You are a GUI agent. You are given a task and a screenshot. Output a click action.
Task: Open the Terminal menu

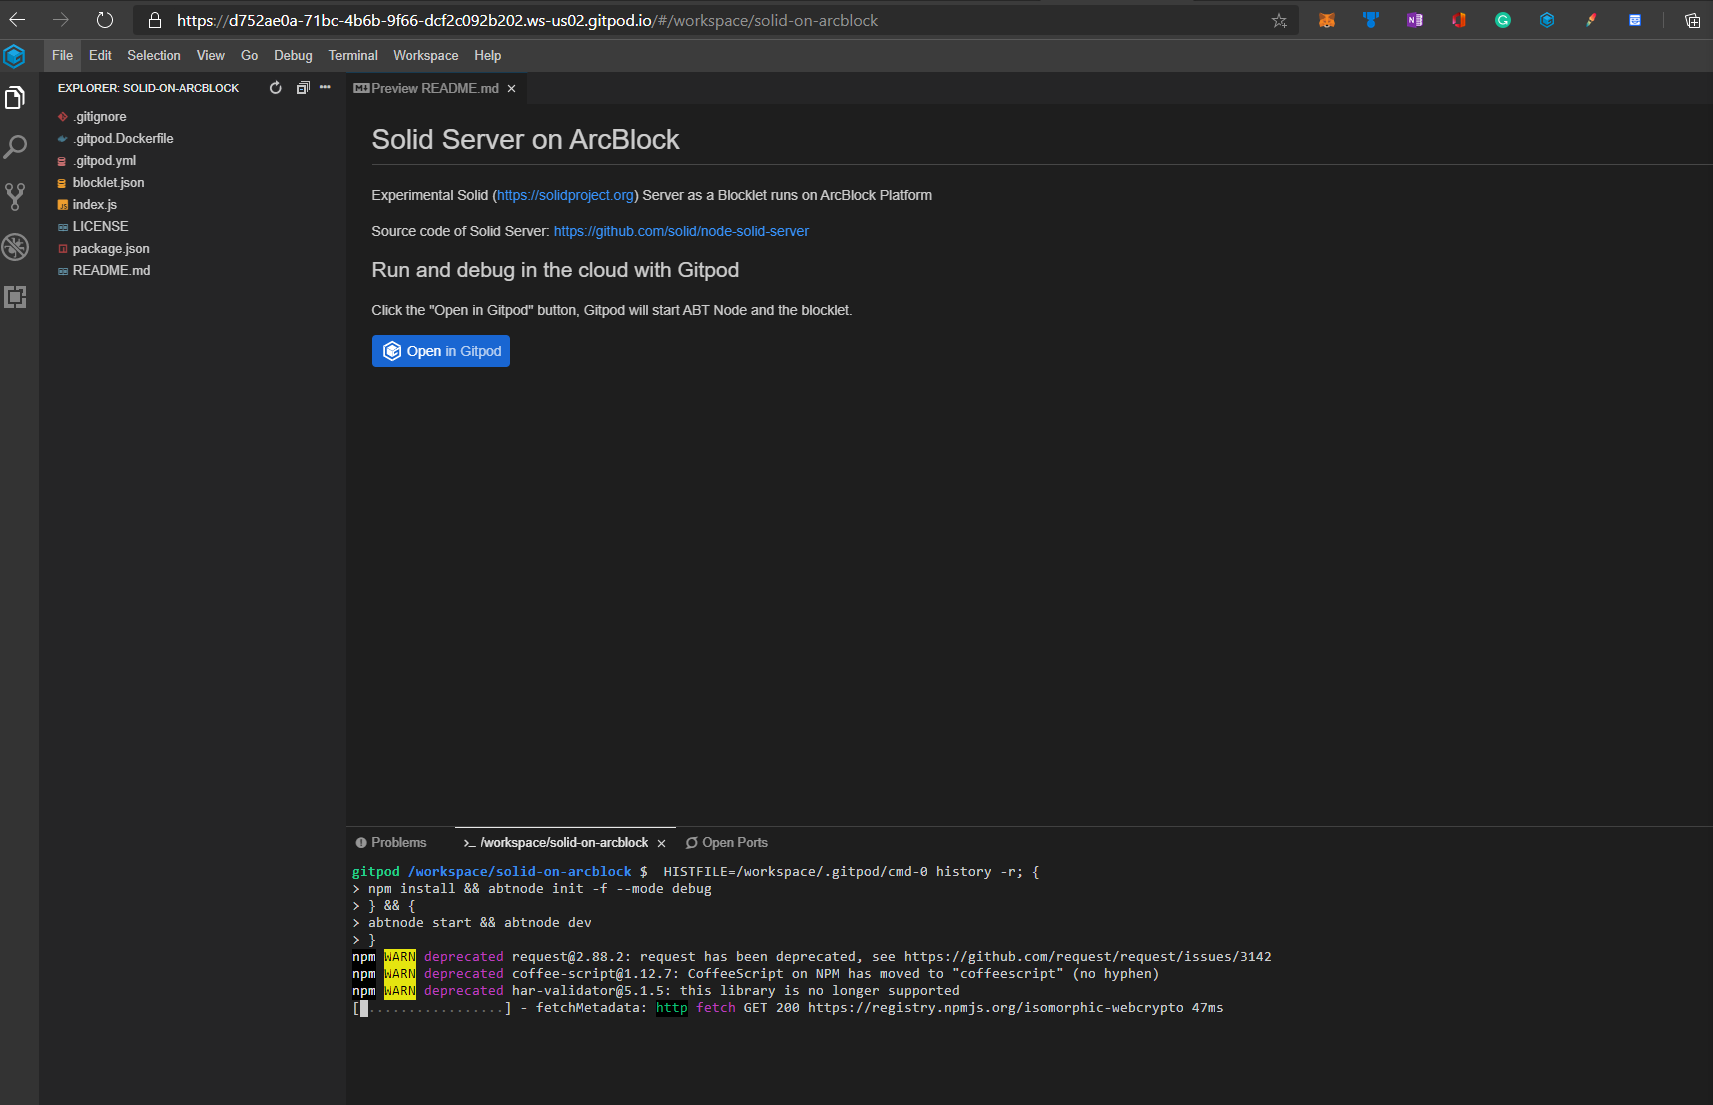(353, 56)
